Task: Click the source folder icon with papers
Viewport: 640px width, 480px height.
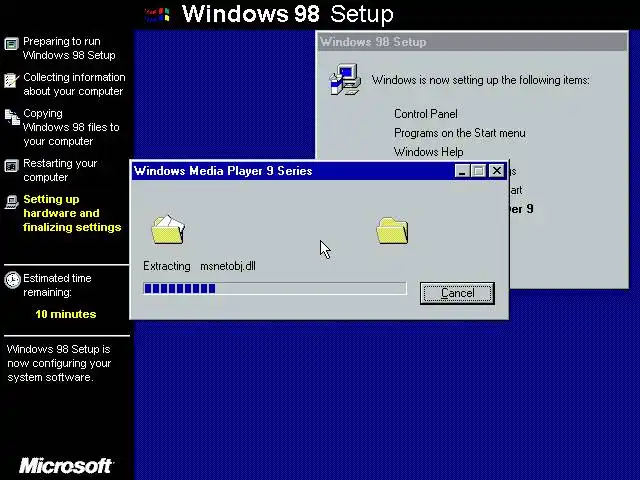Action: [x=168, y=230]
